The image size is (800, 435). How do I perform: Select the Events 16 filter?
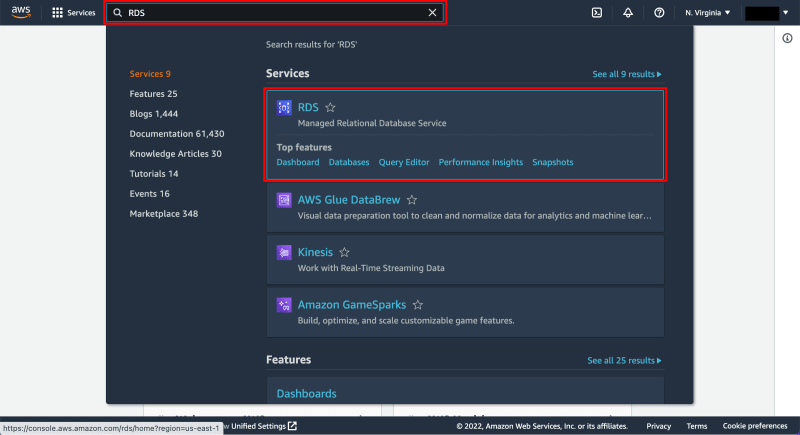click(x=149, y=193)
